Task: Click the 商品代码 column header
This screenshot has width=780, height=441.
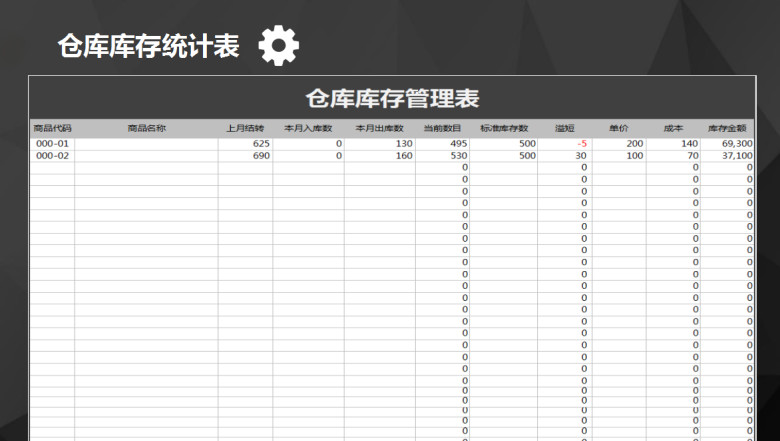Action: [52, 128]
